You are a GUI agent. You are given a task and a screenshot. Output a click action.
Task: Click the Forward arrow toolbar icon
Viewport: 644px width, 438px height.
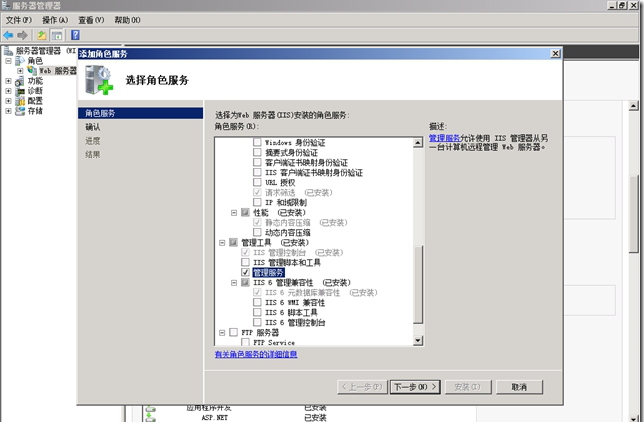tap(22, 35)
